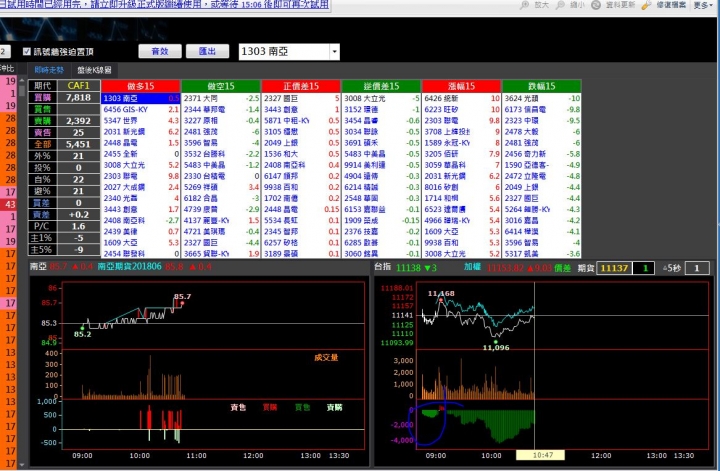Select the 9914 row in 逆價差15 list
The width and height of the screenshot is (720, 471).
[x=381, y=165]
